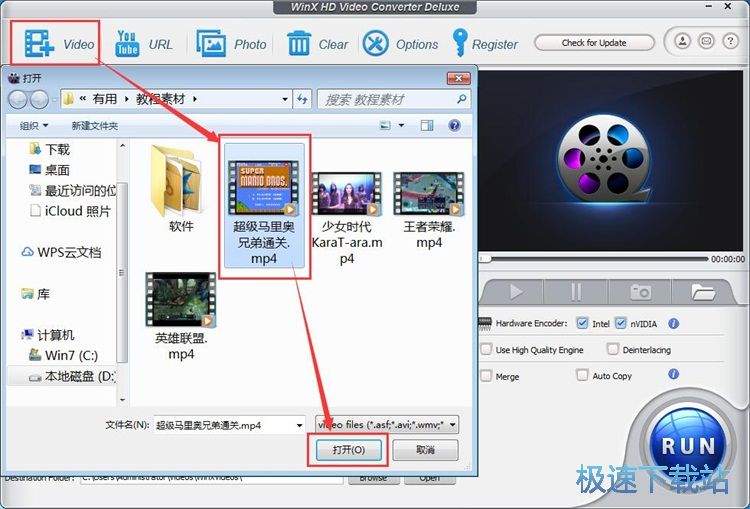The image size is (750, 509).
Task: Enable the Deinterlacing checkbox
Action: coord(612,349)
